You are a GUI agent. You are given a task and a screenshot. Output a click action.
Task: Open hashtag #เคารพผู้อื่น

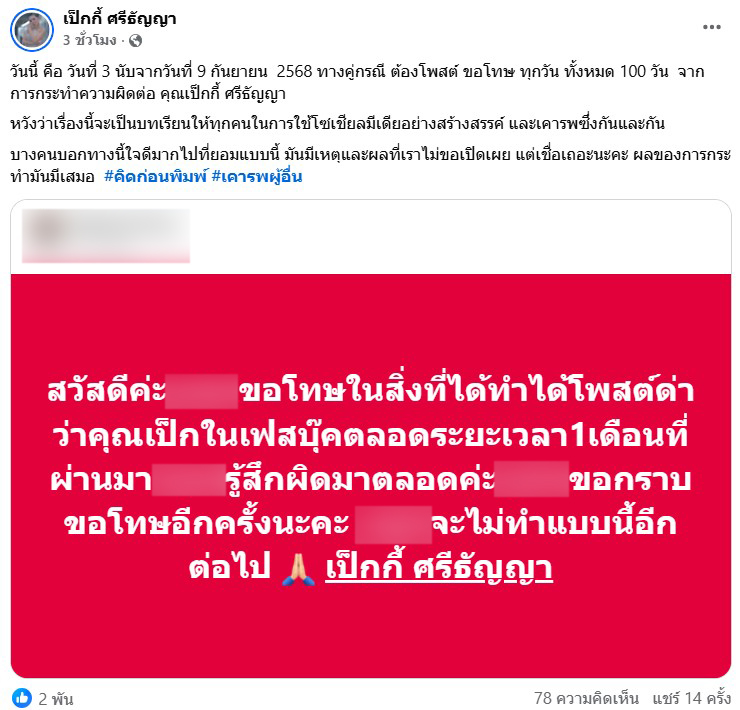pos(257,177)
